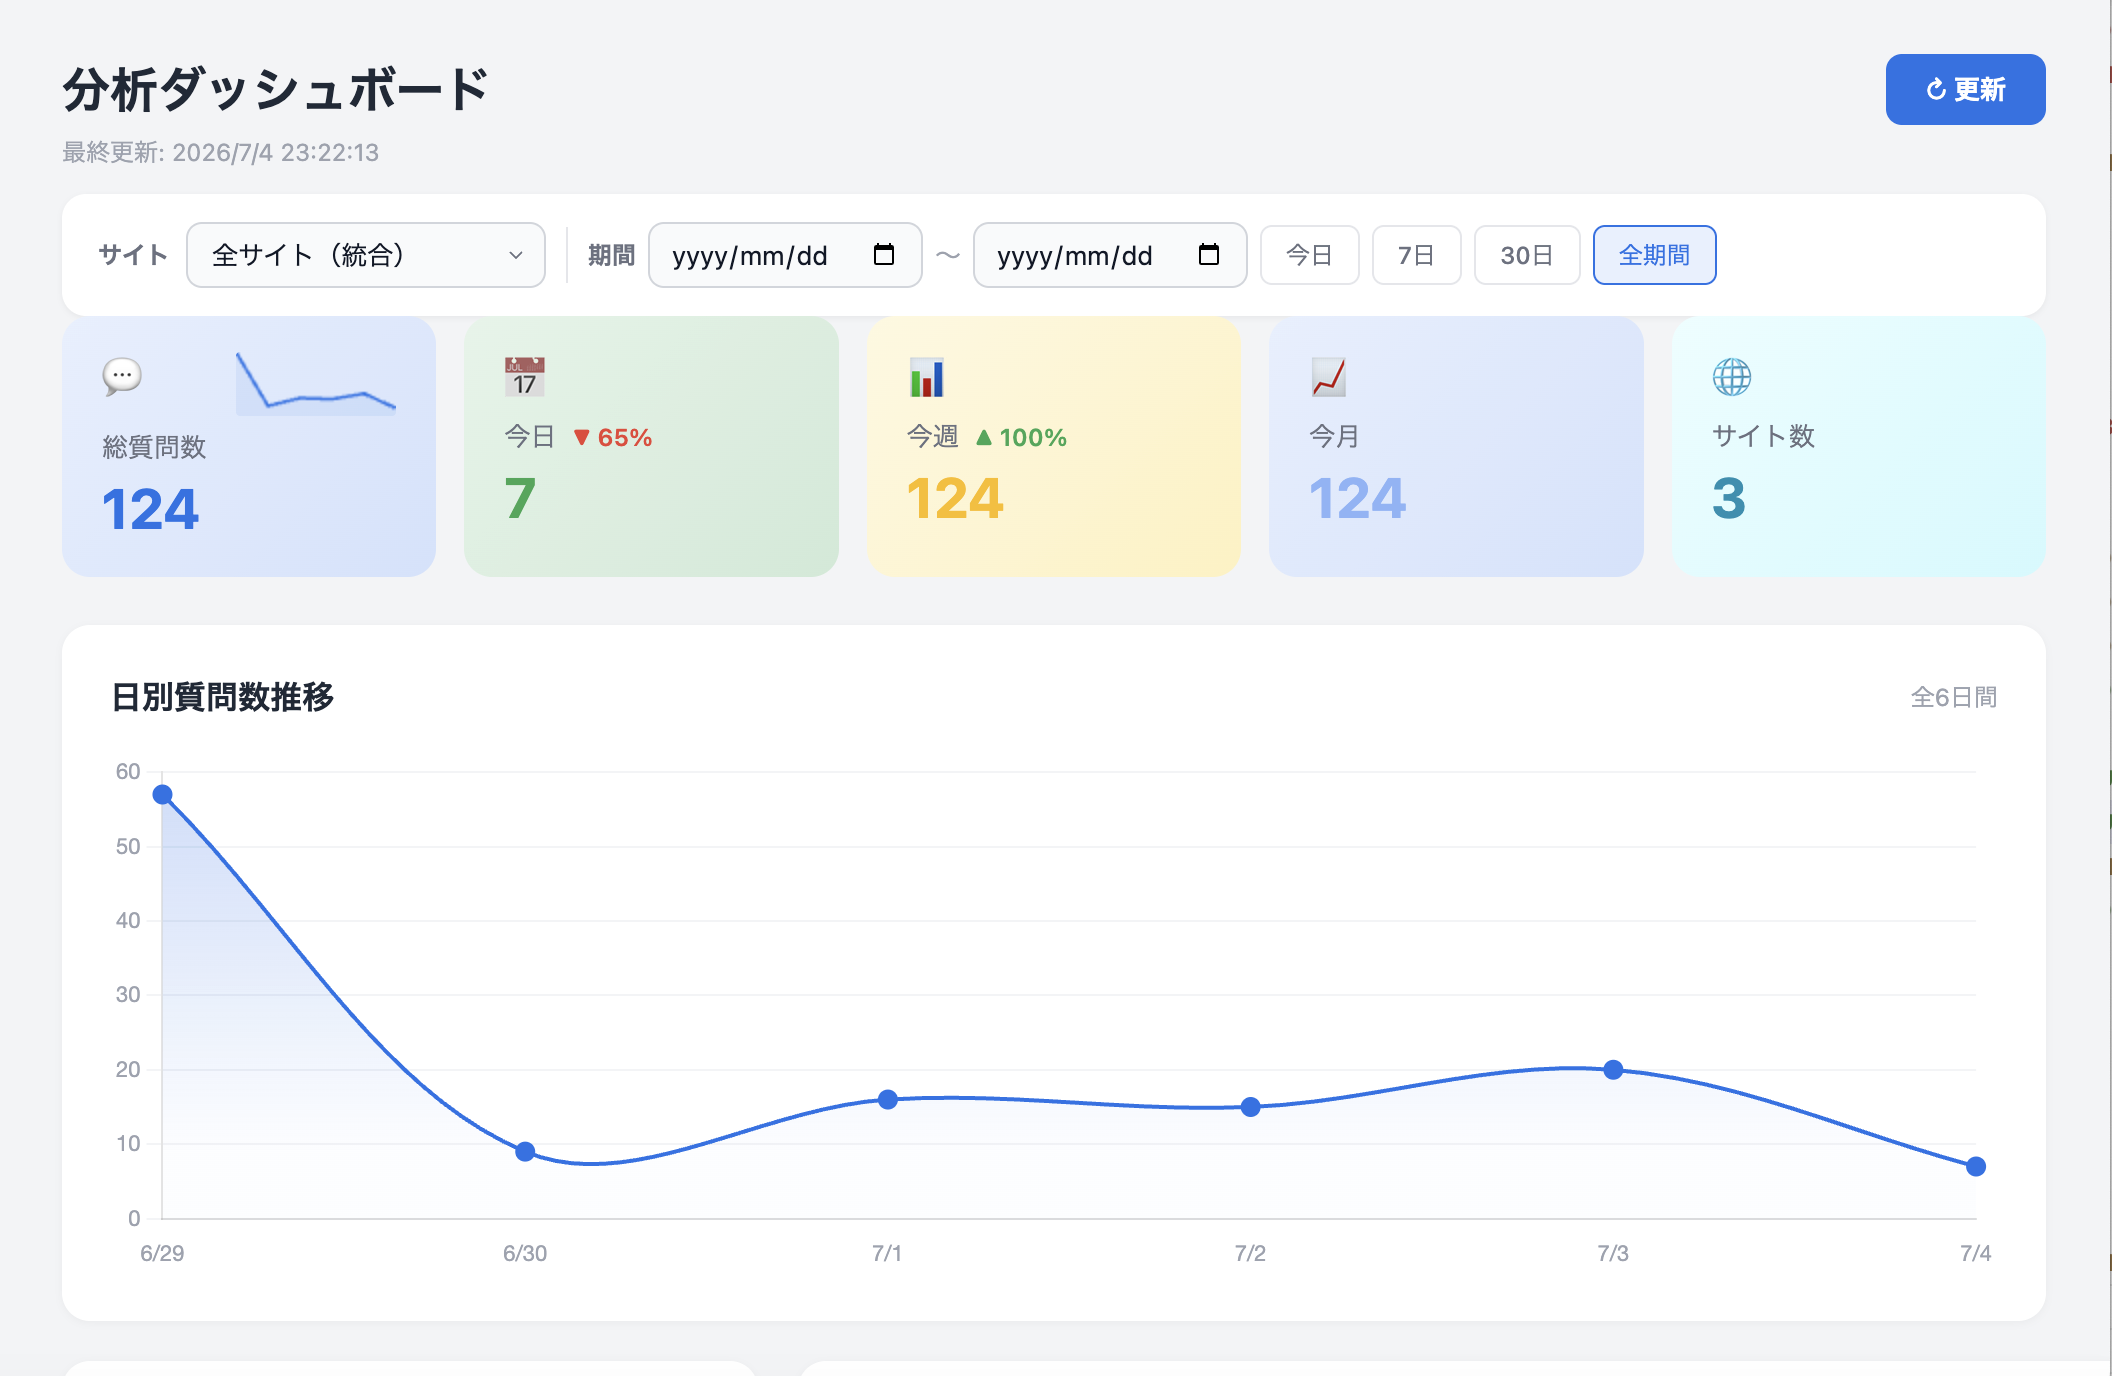Click the 7/2 x-axis label

coord(1250,1253)
